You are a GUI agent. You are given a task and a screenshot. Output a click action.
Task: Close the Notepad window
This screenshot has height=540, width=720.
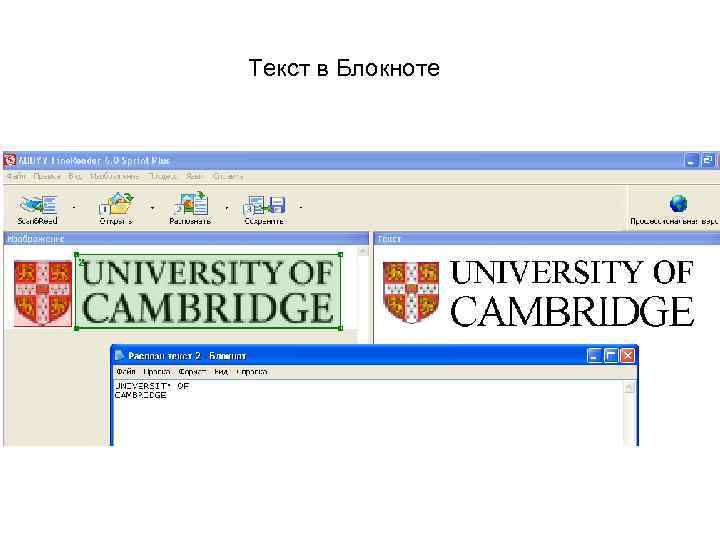pyautogui.click(x=628, y=355)
